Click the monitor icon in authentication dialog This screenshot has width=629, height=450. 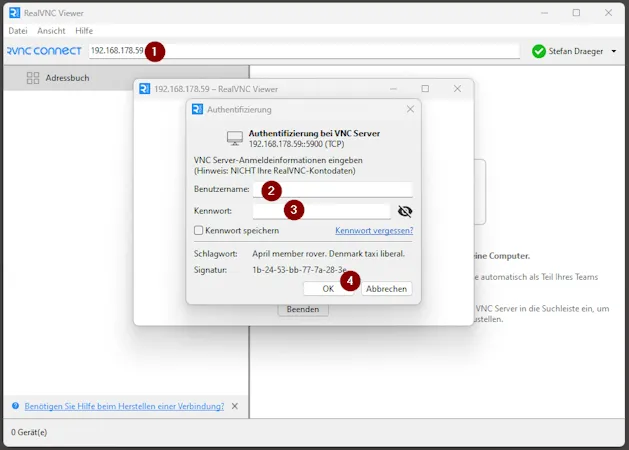pos(235,138)
